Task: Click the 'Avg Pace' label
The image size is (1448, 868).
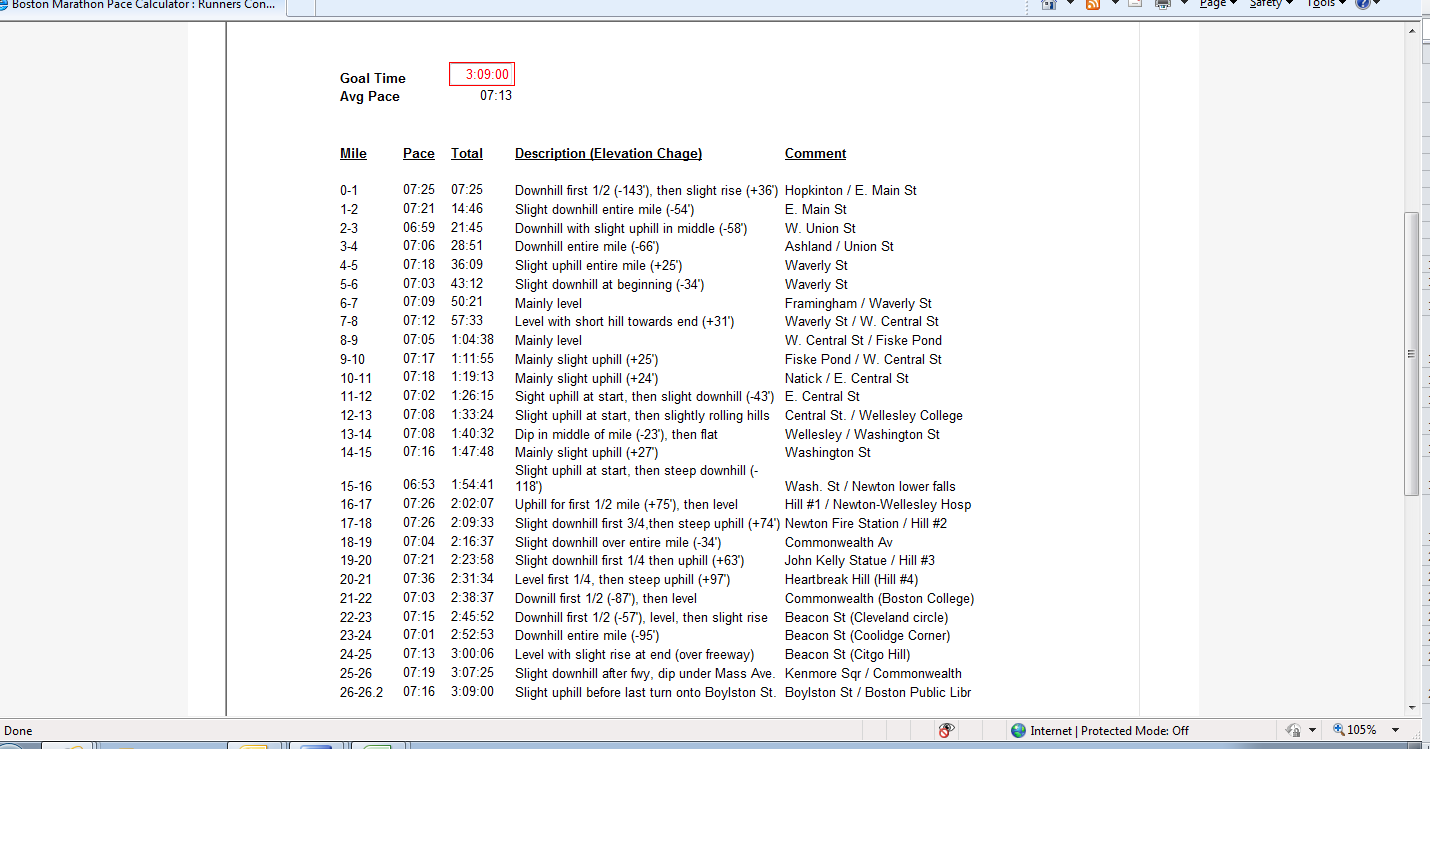Action: [370, 96]
